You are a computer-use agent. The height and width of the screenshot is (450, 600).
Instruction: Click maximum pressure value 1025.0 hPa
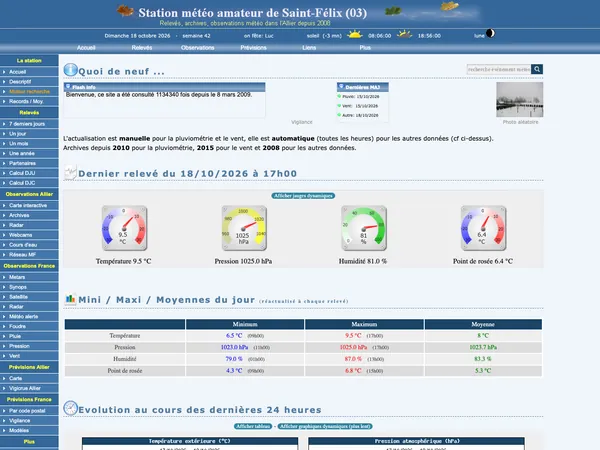click(x=353, y=347)
